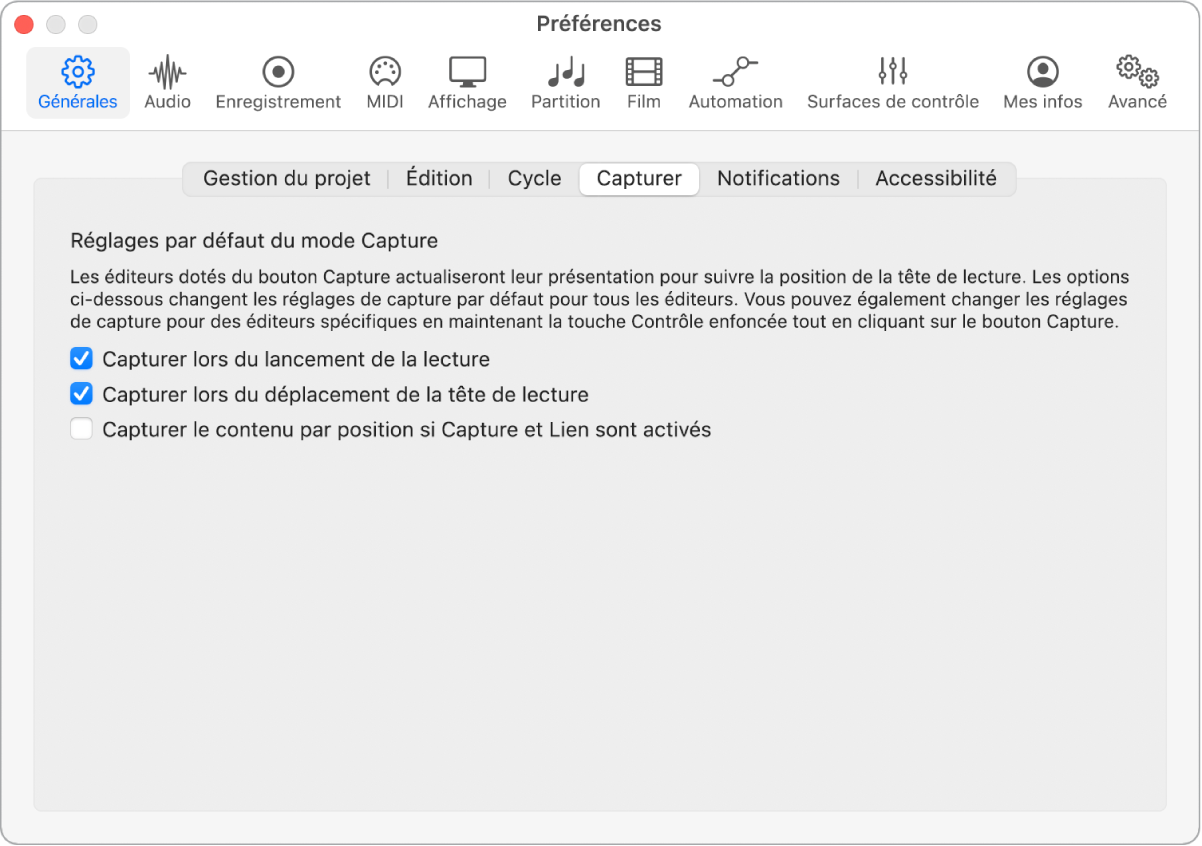Open the Partition preferences pane
Screen dimensions: 1202x846
(566, 83)
